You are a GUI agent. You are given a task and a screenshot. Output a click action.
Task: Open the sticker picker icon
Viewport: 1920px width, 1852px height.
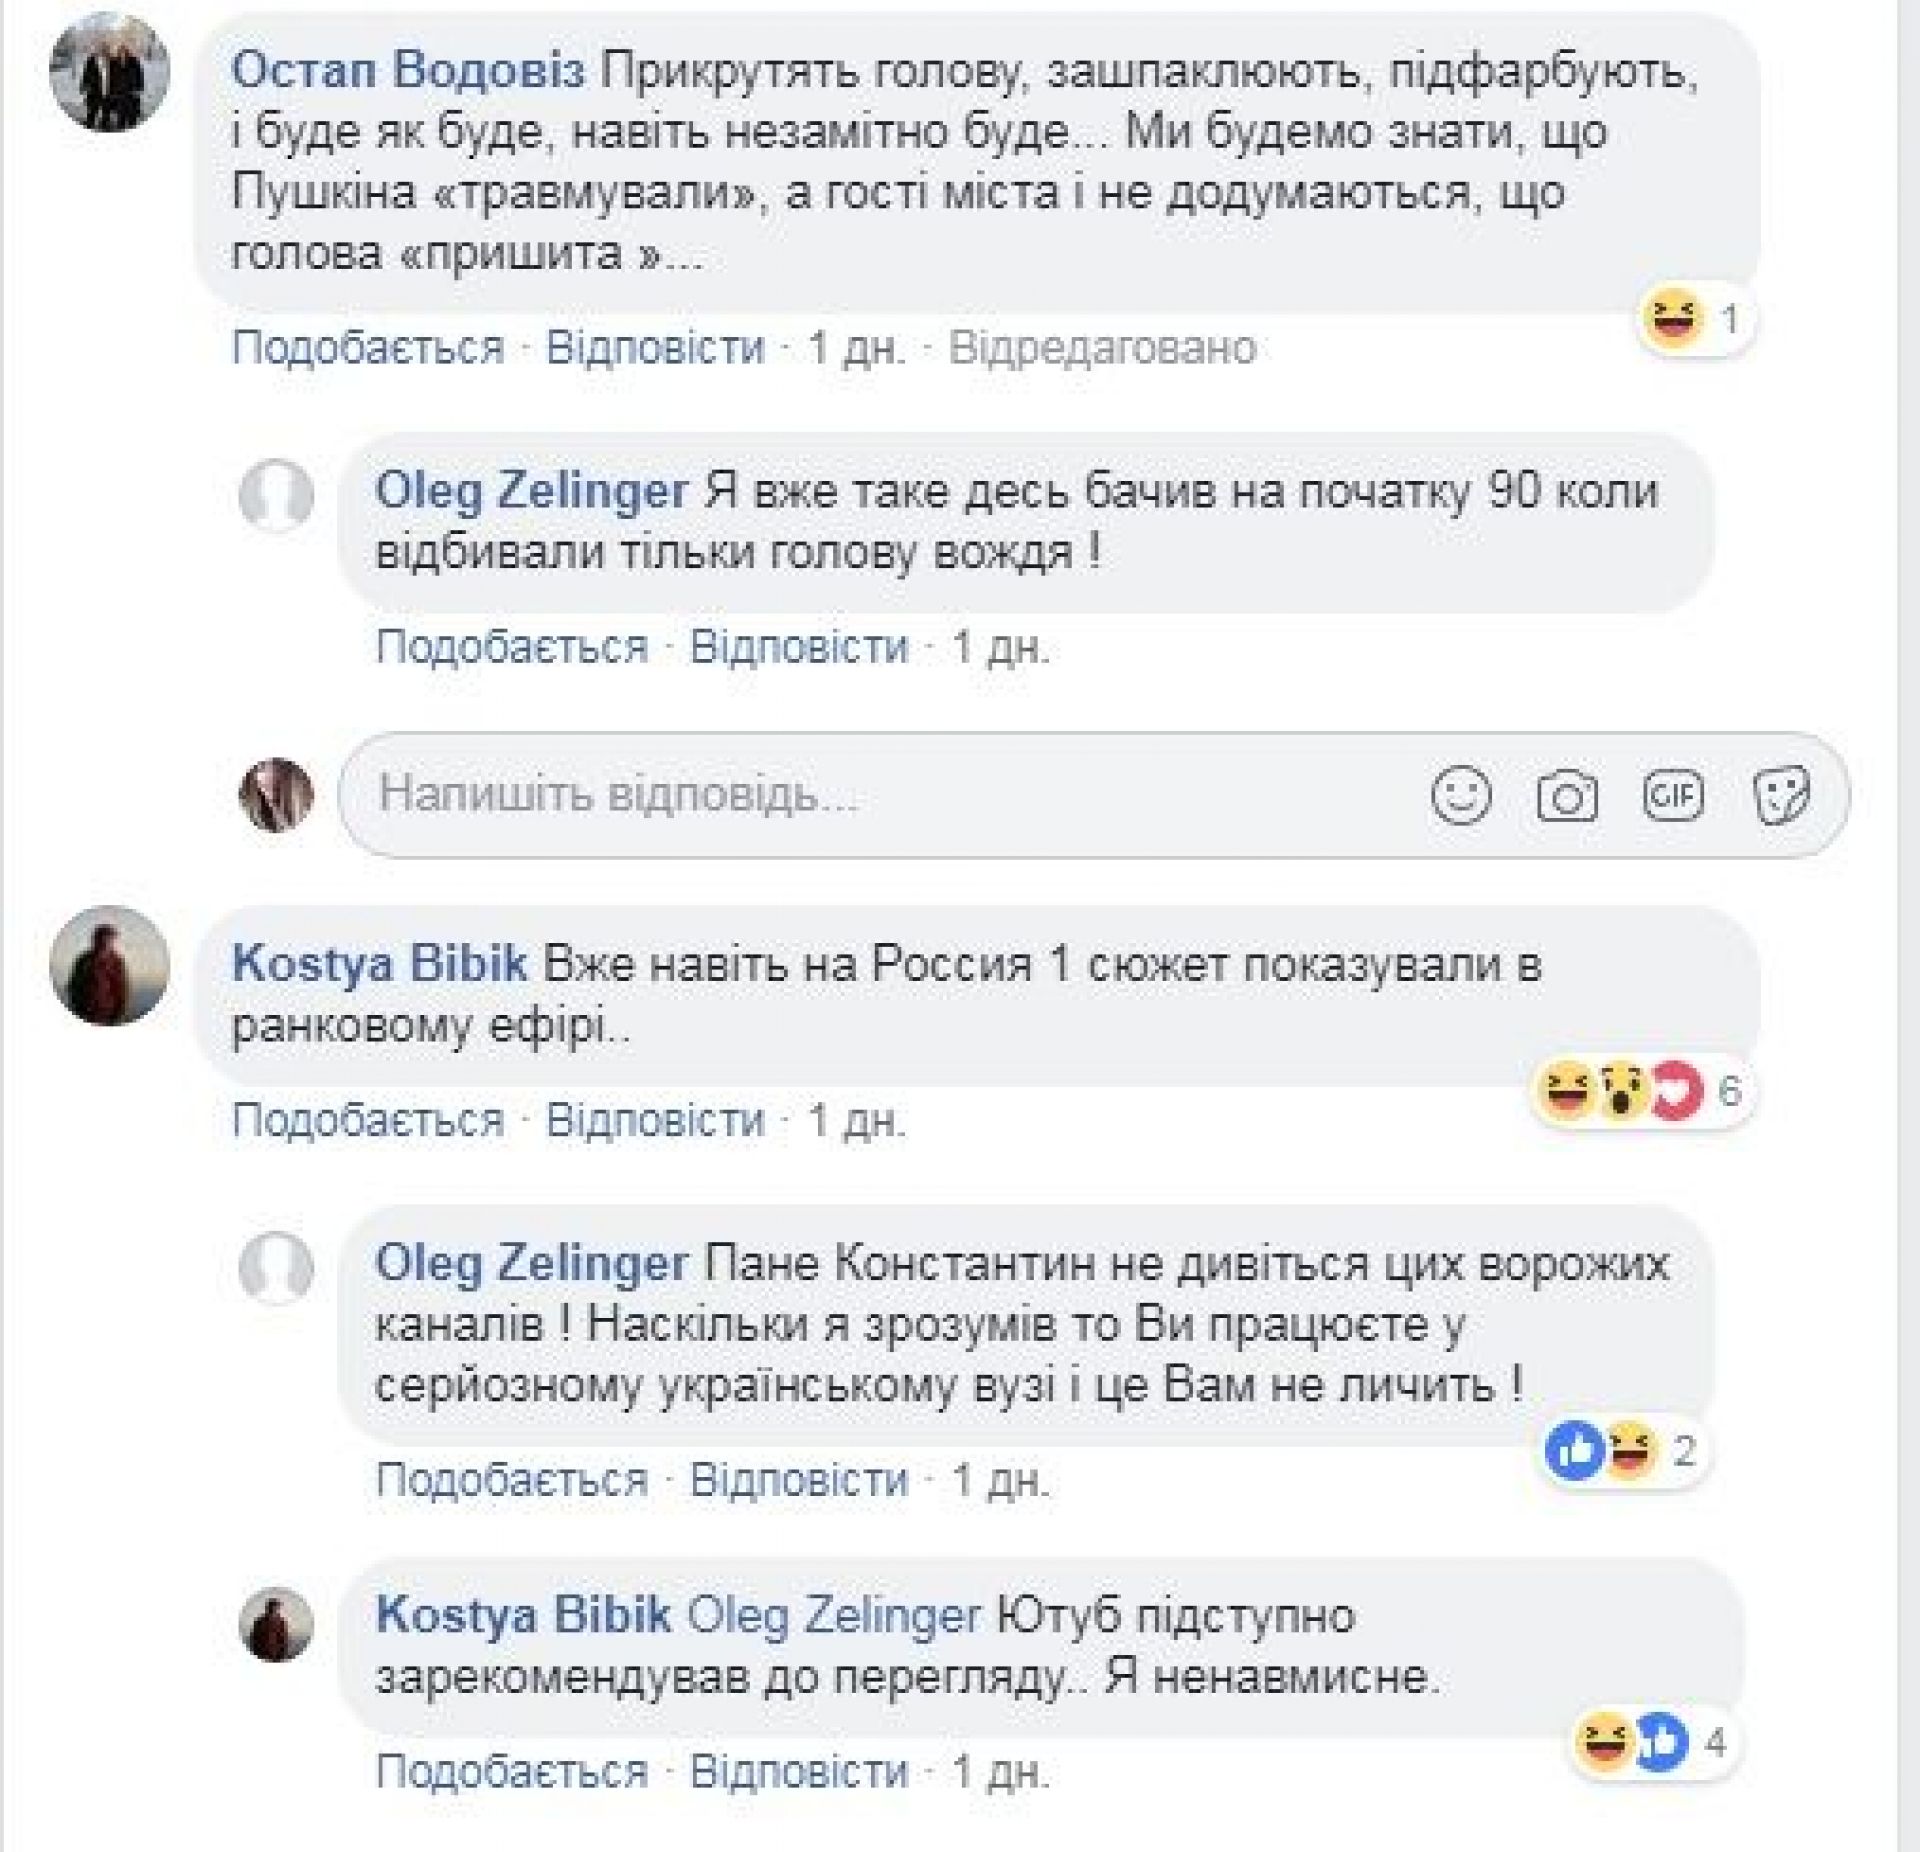coord(1781,797)
